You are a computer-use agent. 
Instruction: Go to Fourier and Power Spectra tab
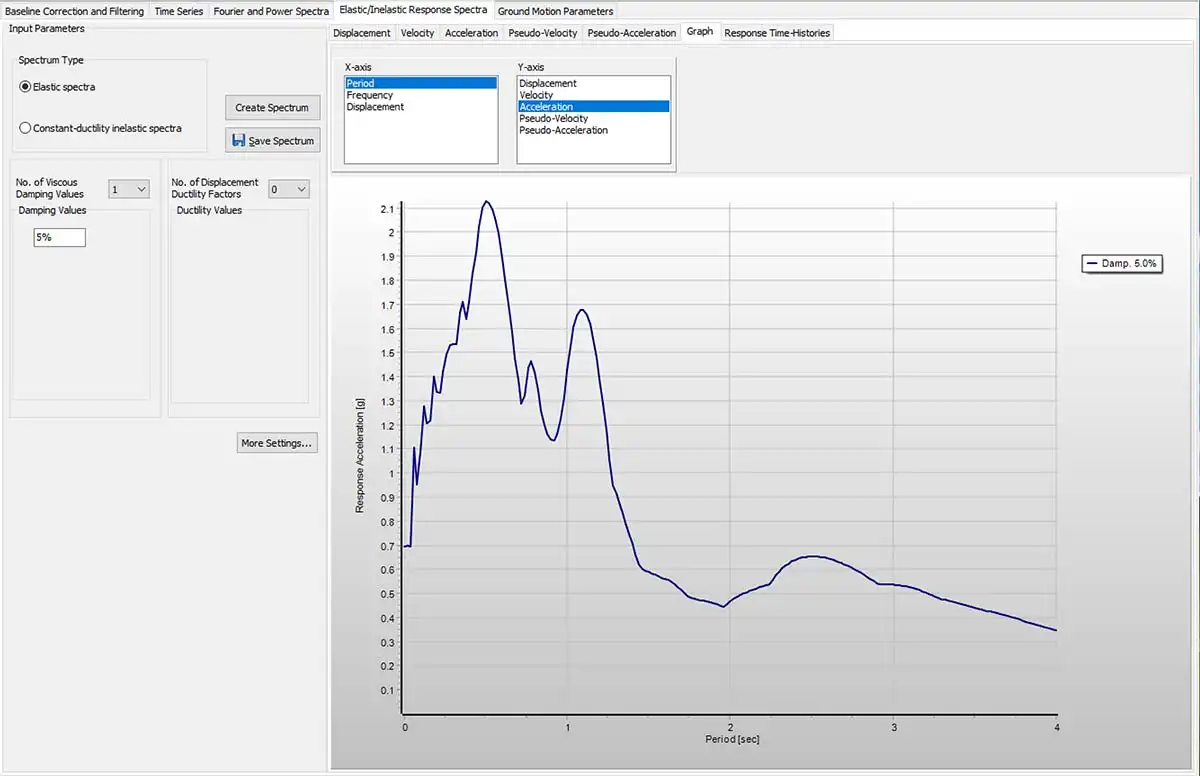(x=271, y=11)
